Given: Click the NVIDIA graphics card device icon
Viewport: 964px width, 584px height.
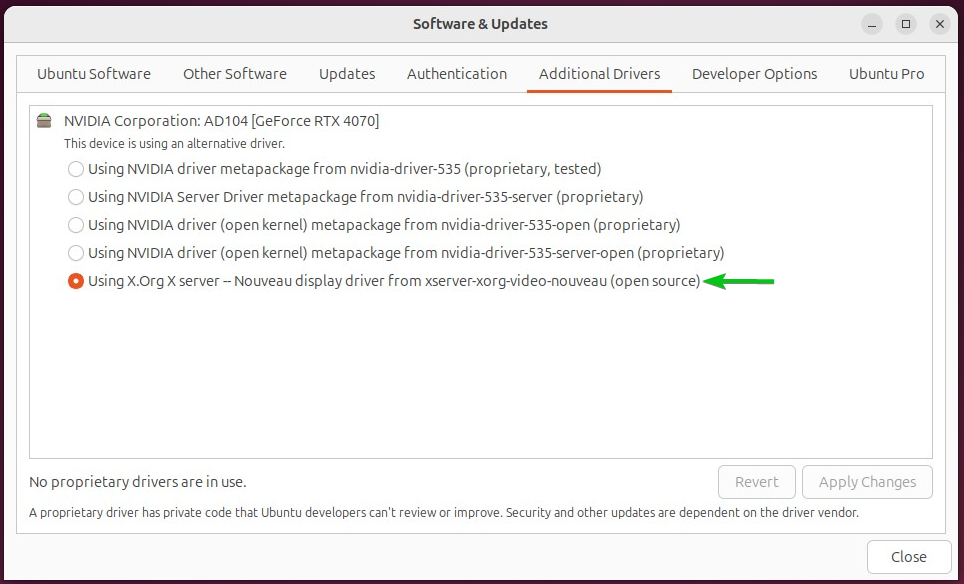Looking at the screenshot, I should [44, 120].
